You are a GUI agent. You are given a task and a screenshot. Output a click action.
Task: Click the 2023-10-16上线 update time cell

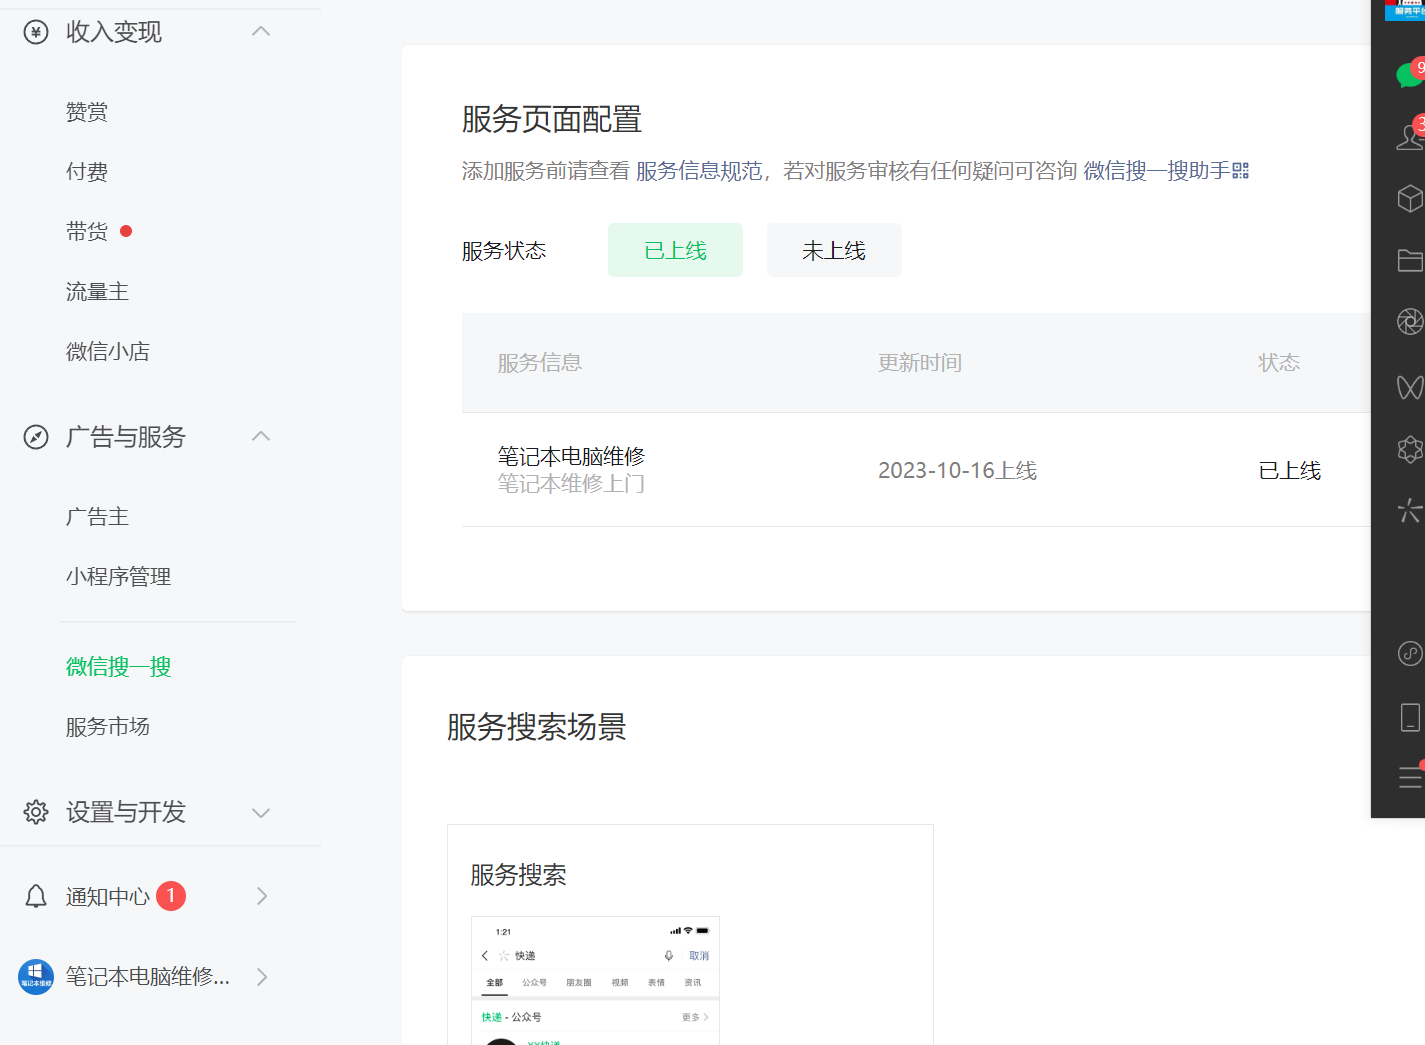(x=957, y=471)
